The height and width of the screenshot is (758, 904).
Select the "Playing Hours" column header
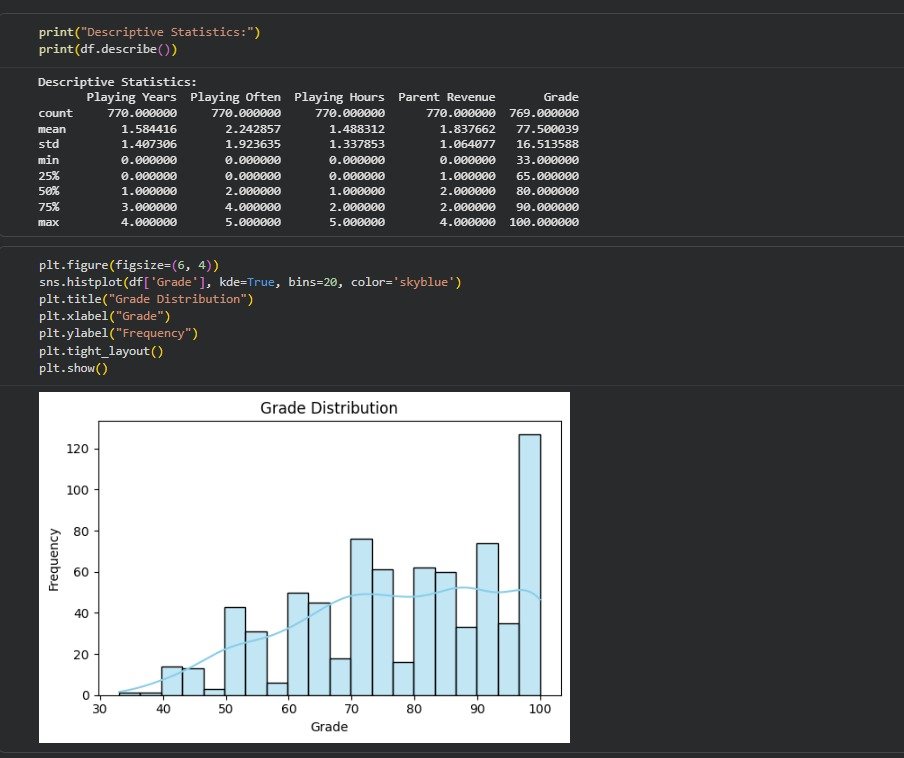point(339,97)
